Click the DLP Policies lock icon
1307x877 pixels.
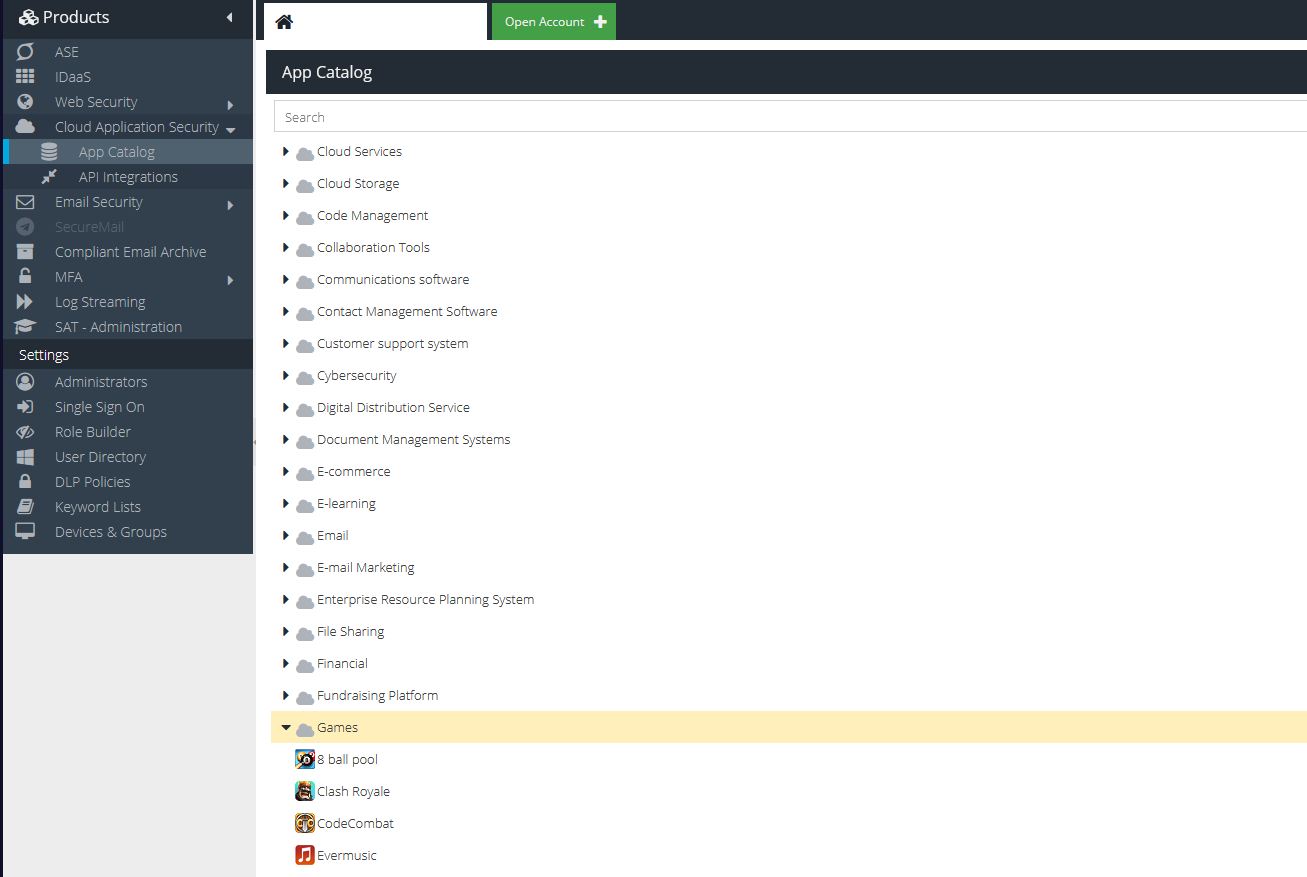coord(25,482)
